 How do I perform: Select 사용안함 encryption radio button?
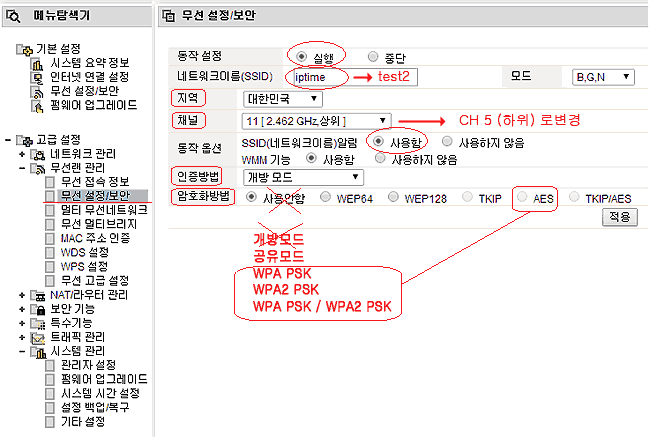coord(251,197)
